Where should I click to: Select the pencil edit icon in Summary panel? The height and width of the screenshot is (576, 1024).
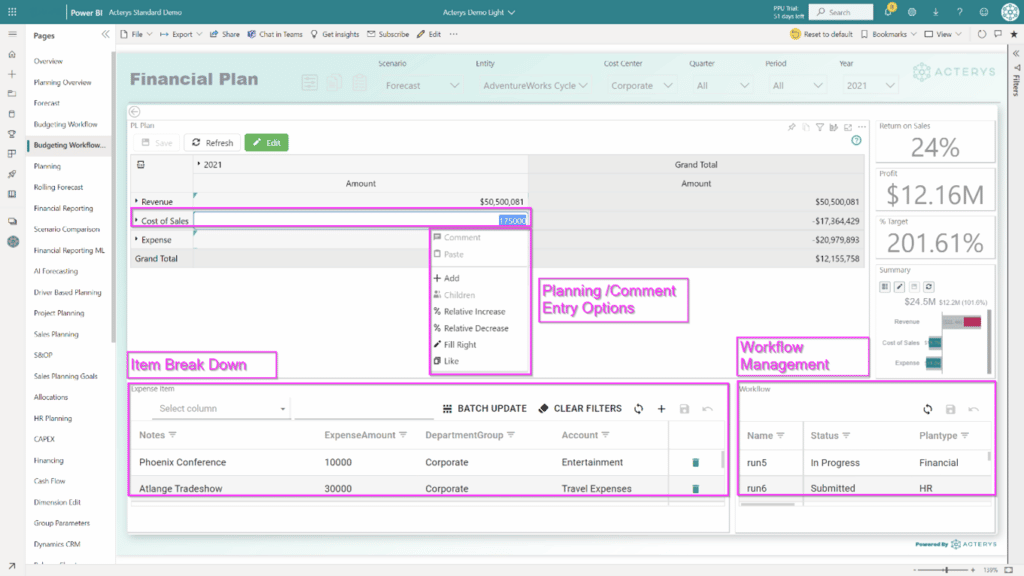[x=899, y=286]
